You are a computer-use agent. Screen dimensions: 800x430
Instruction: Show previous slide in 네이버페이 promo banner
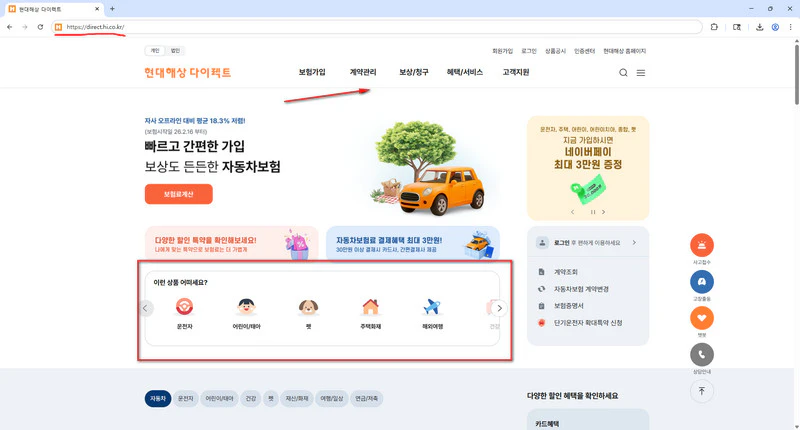click(572, 212)
